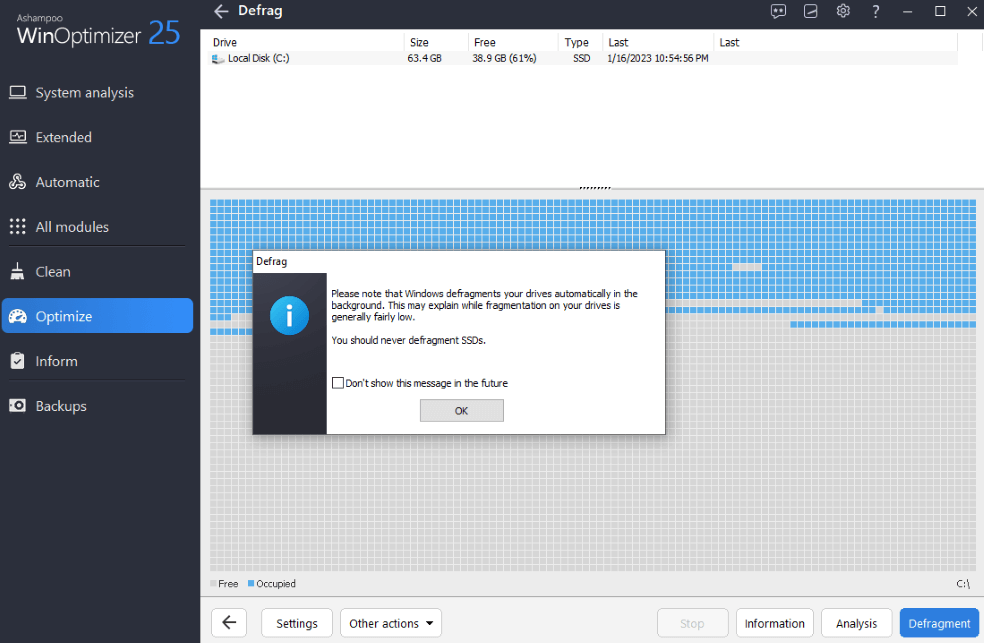Click the Local Disk (C:) drive icon
Viewport: 984px width, 643px height.
218,58
